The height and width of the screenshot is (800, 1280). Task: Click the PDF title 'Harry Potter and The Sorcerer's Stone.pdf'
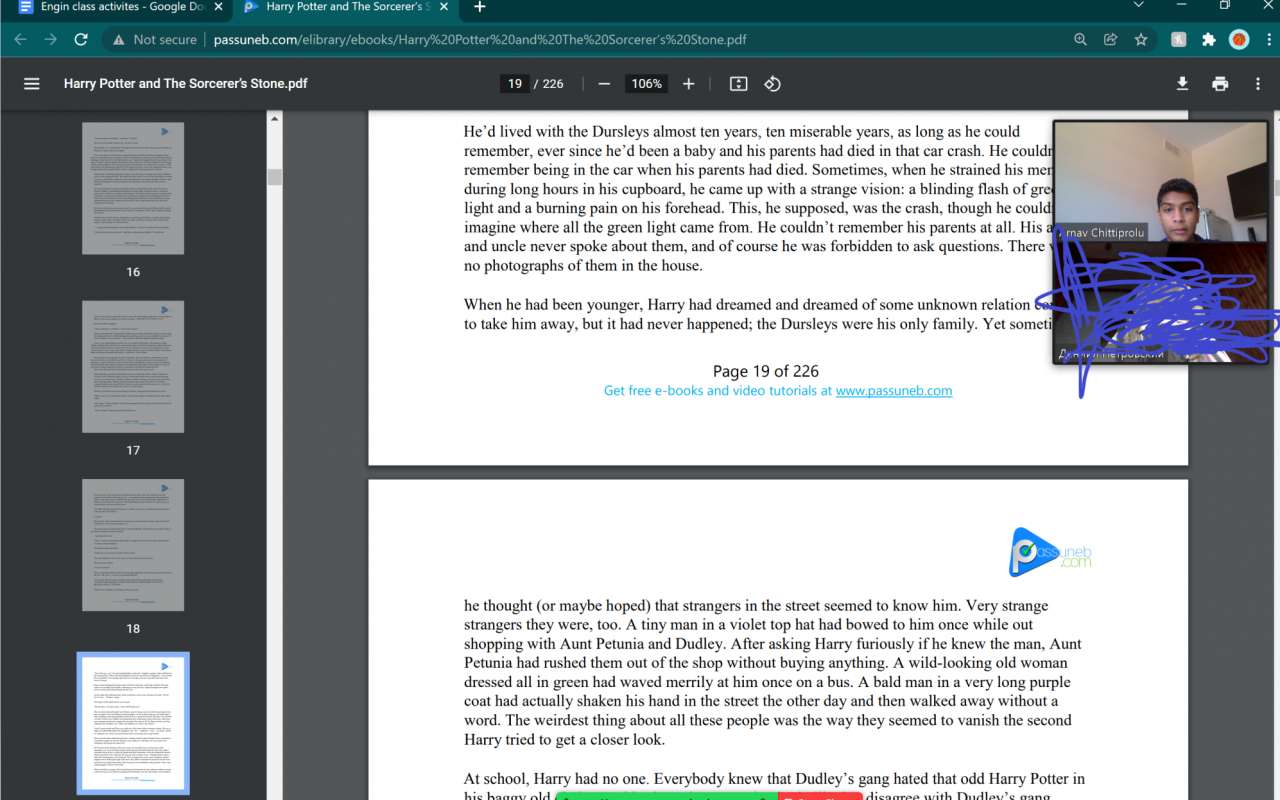pyautogui.click(x=186, y=84)
